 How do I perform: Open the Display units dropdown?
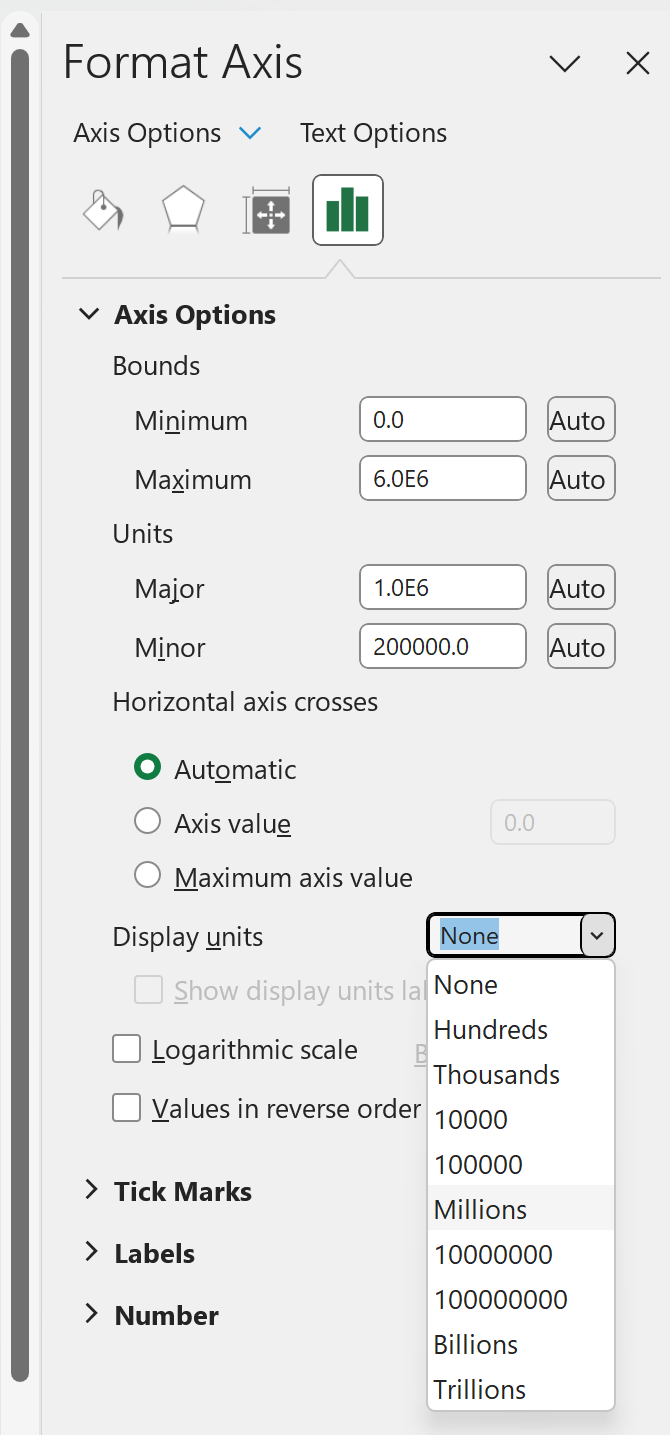(596, 934)
